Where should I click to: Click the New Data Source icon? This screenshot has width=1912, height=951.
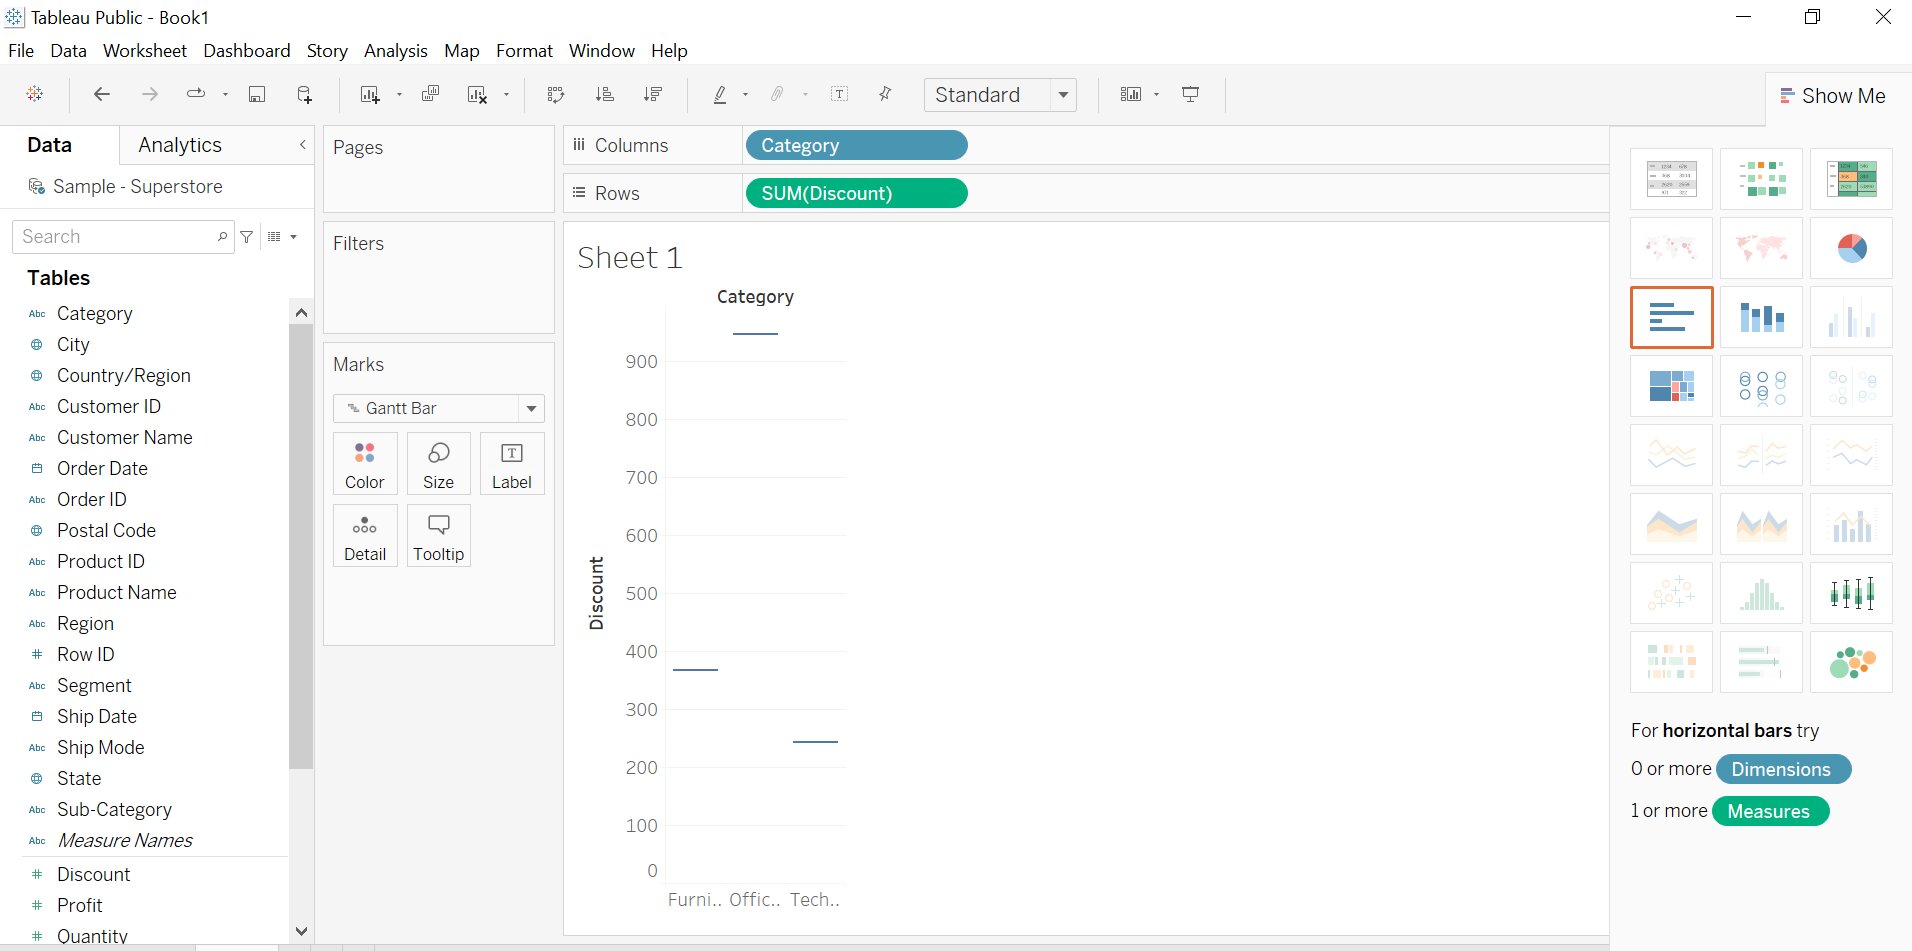[x=305, y=94]
